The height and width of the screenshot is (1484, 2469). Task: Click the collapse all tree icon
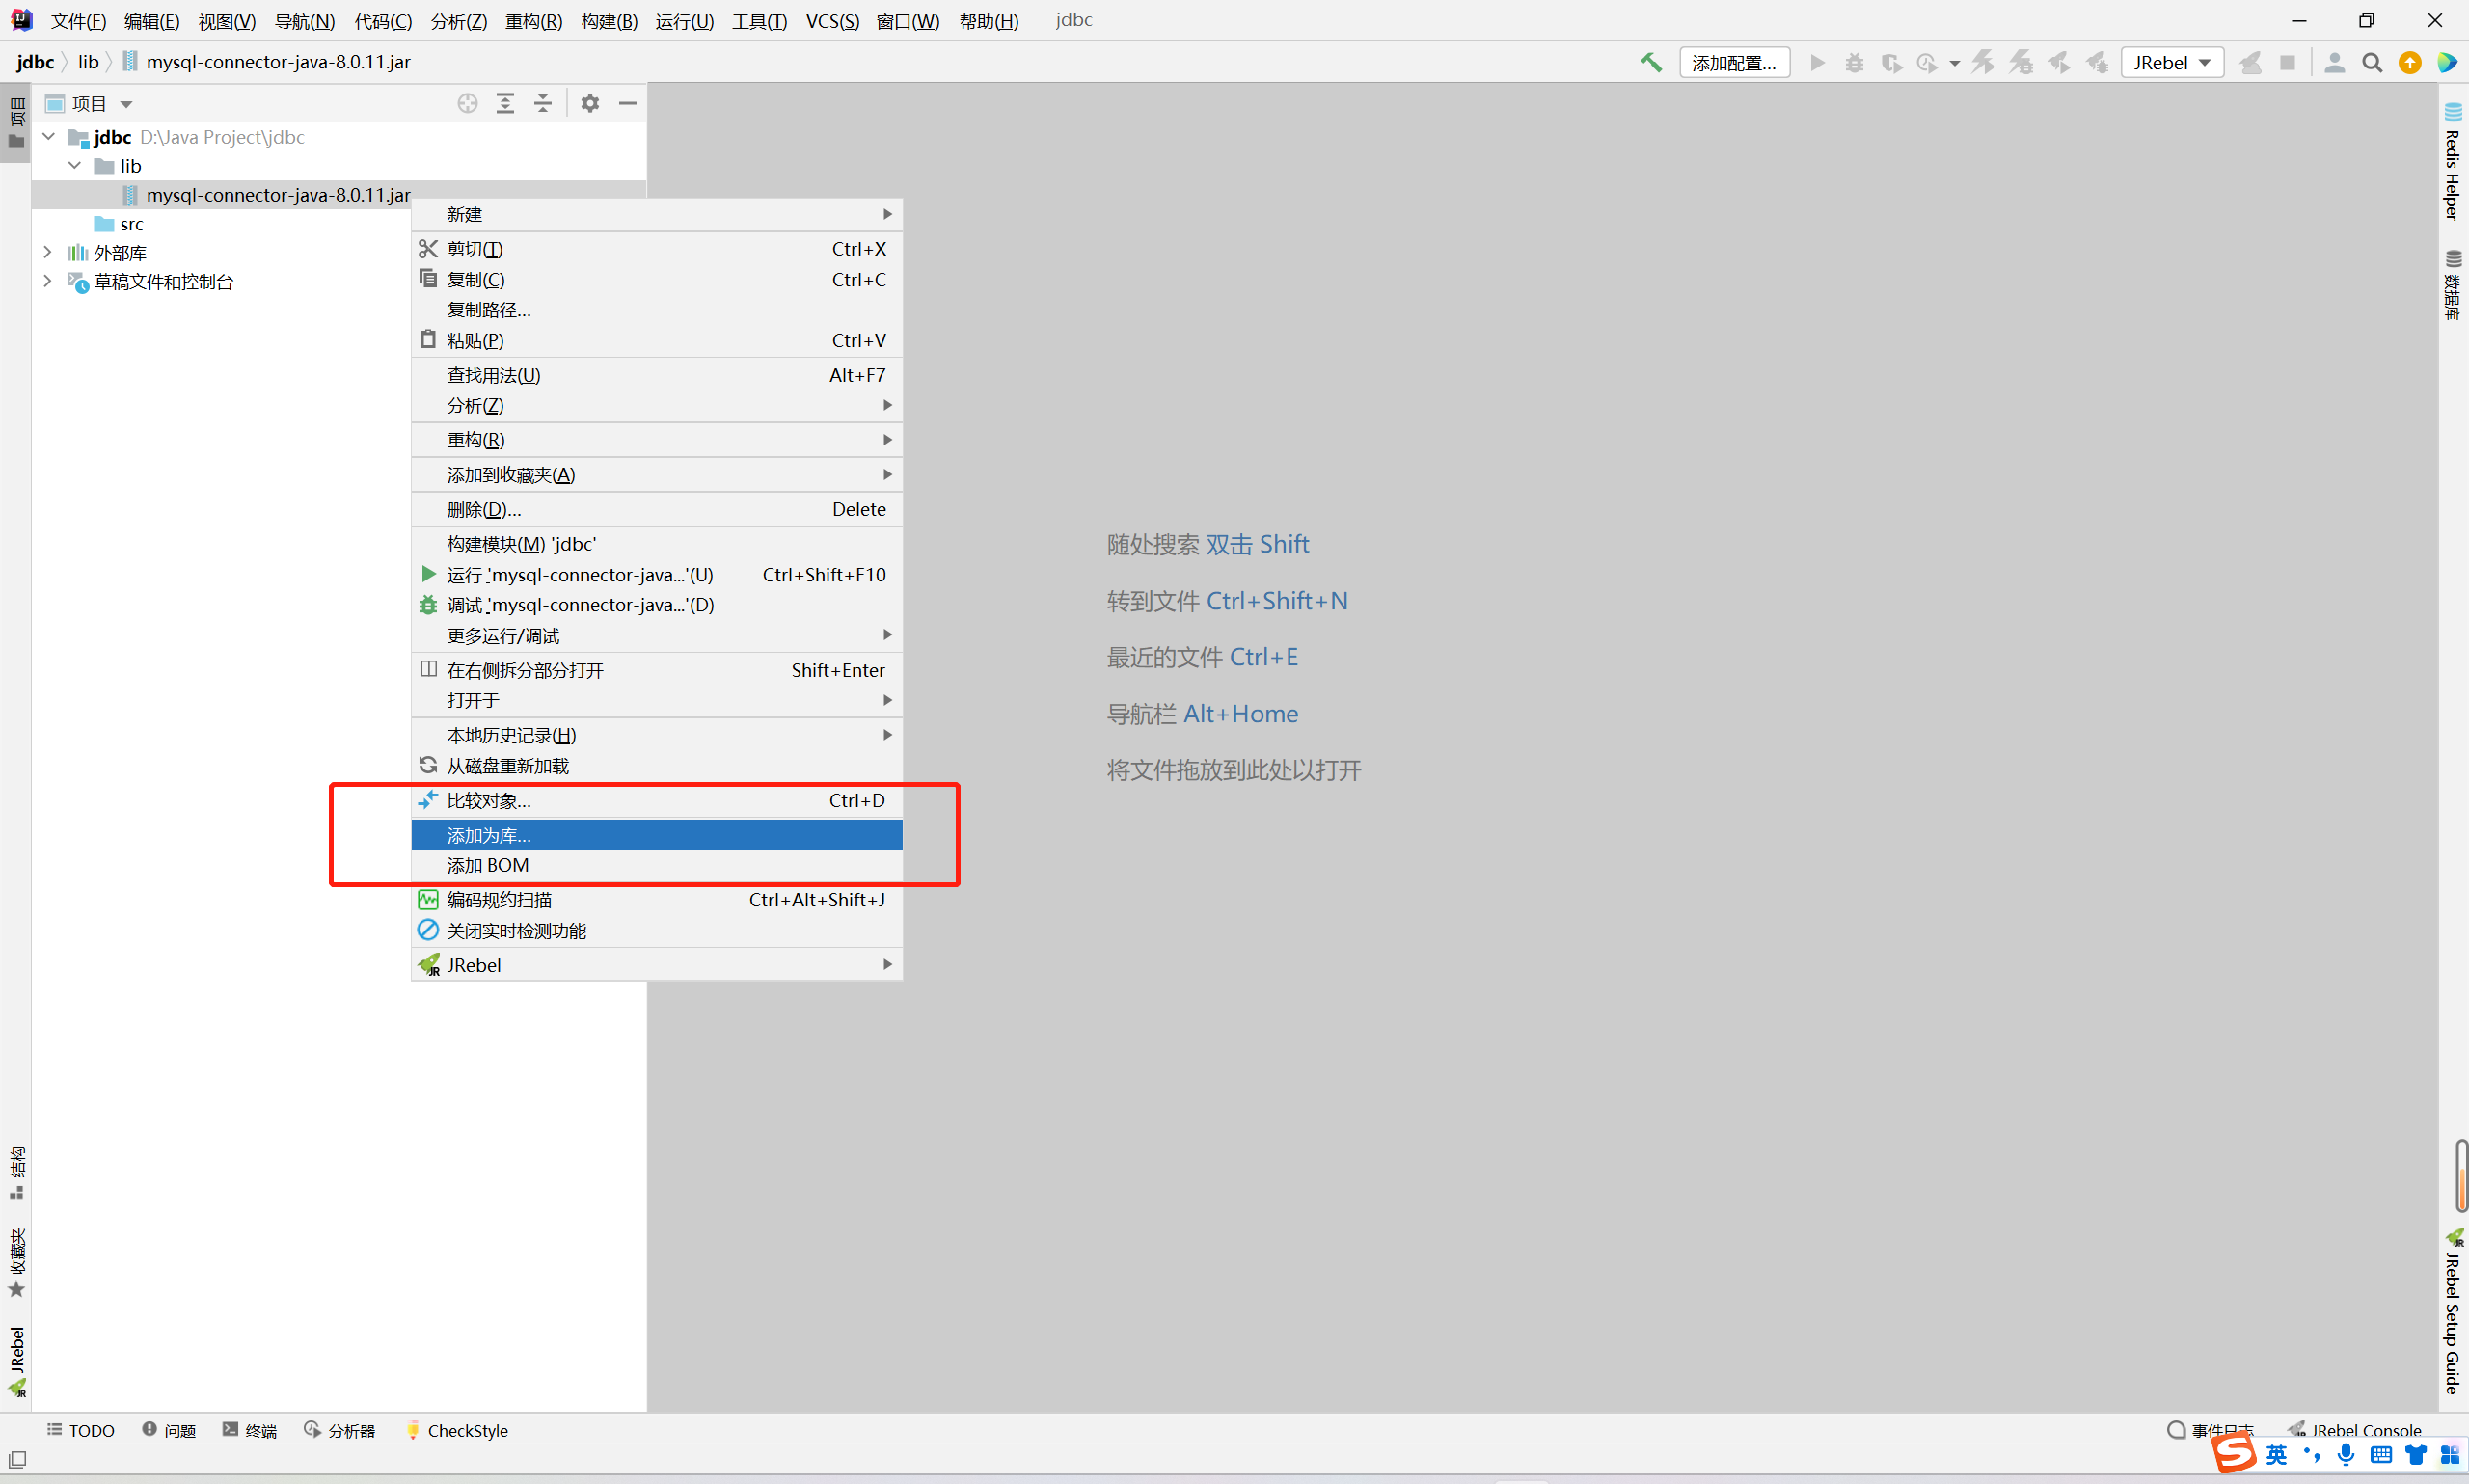click(543, 103)
